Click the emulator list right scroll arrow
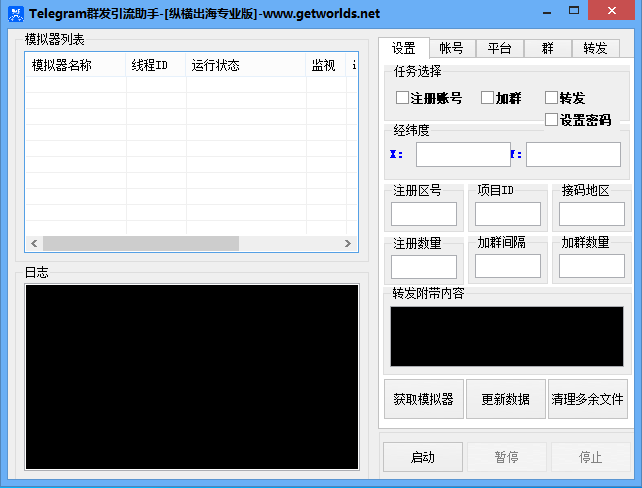The image size is (642, 488). (x=348, y=244)
